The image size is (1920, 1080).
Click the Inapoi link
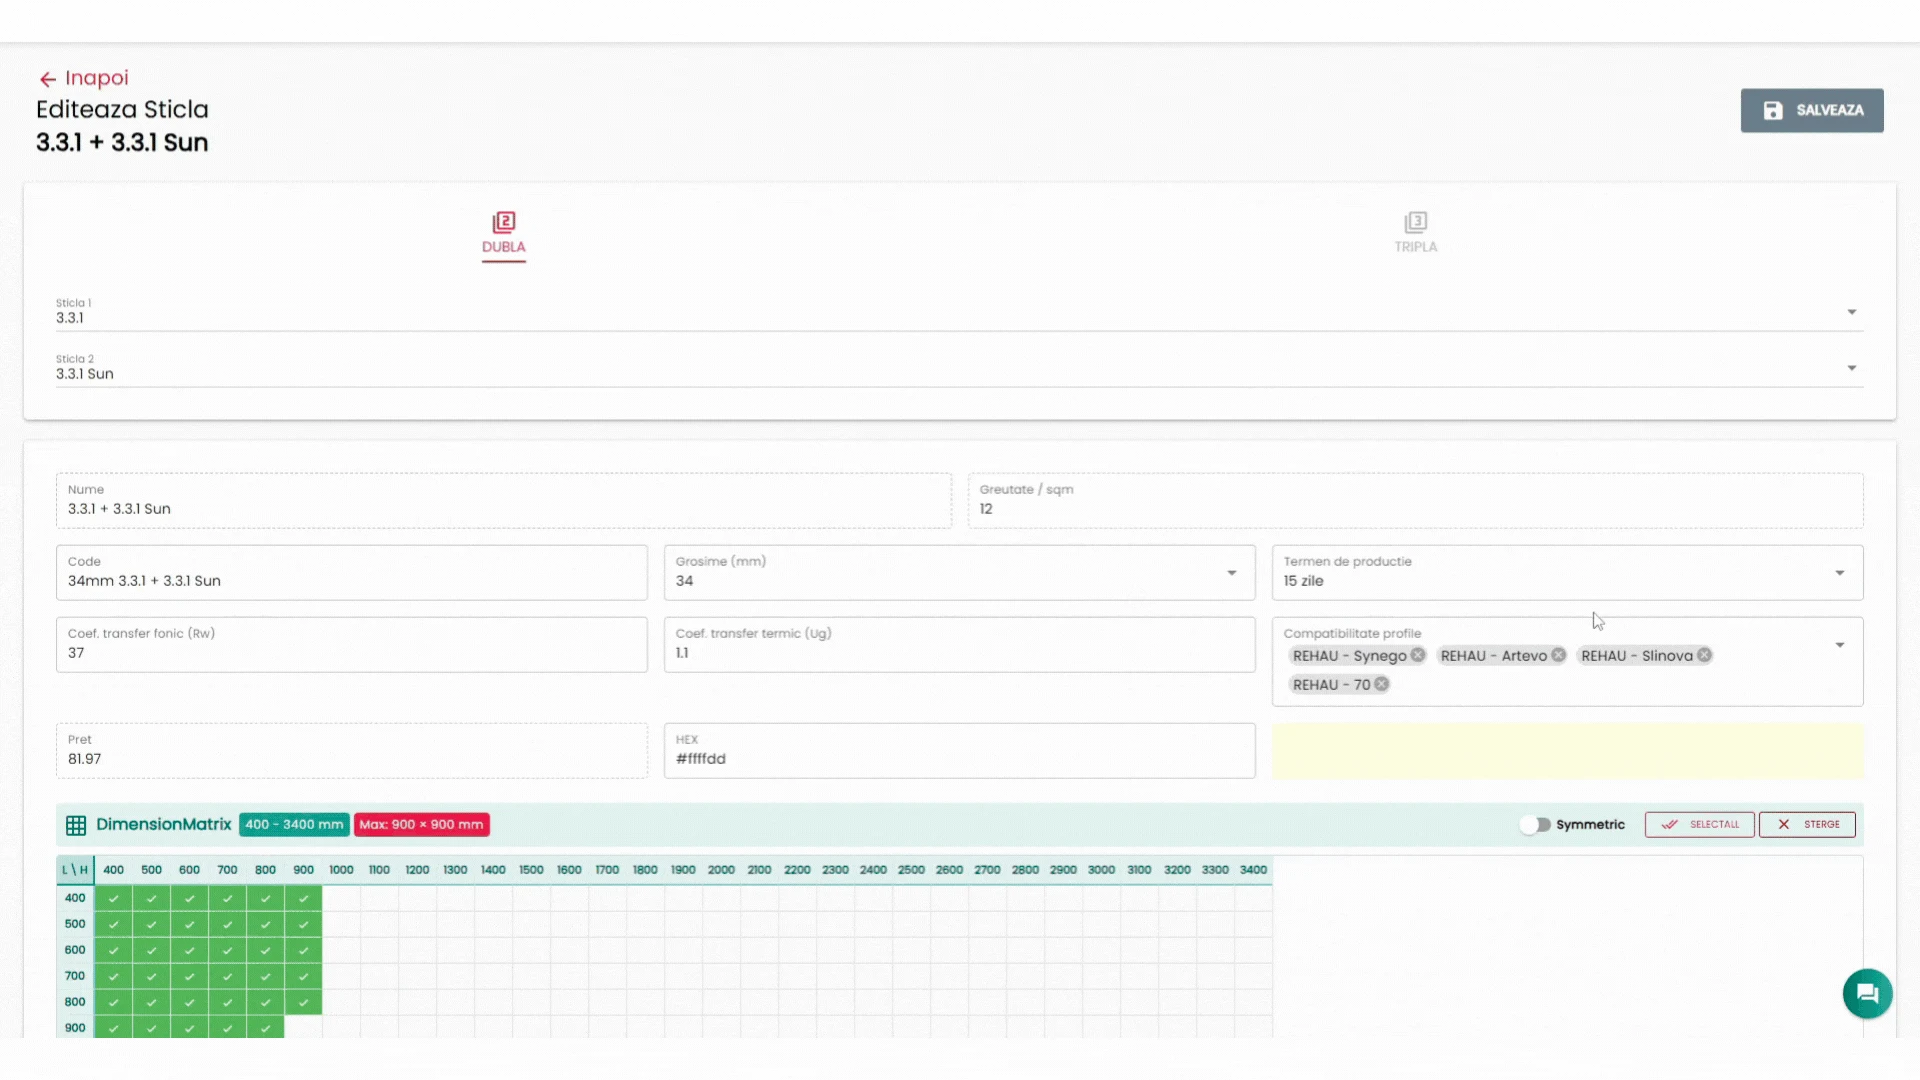pos(84,78)
